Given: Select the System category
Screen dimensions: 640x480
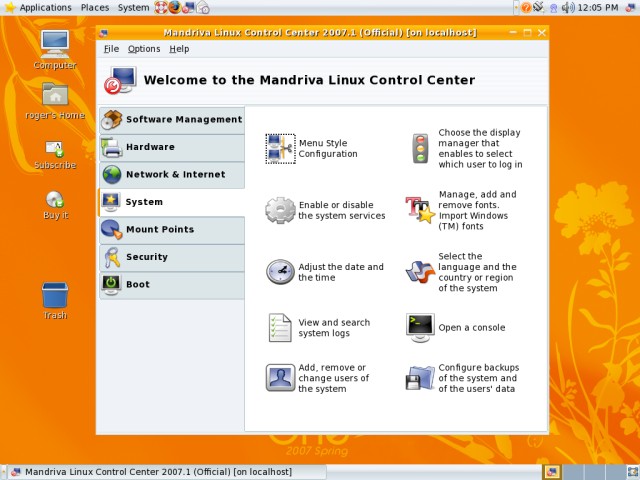Looking at the screenshot, I should point(172,202).
